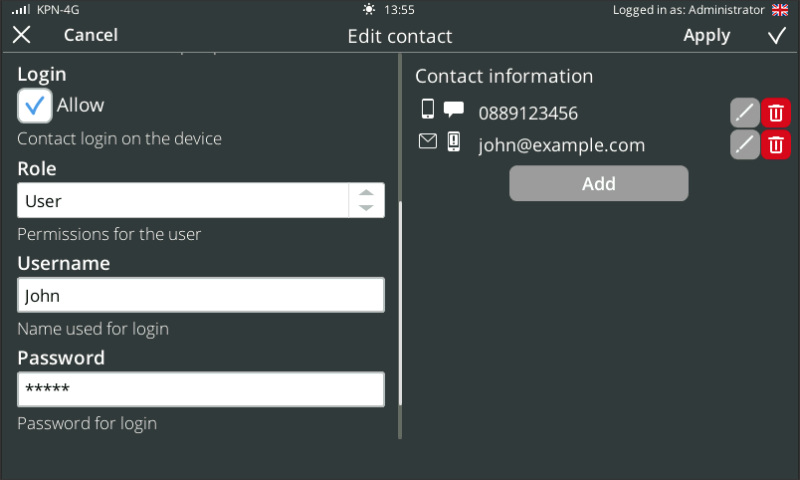Click the envelope email icon
The width and height of the screenshot is (800, 480).
tap(428, 143)
